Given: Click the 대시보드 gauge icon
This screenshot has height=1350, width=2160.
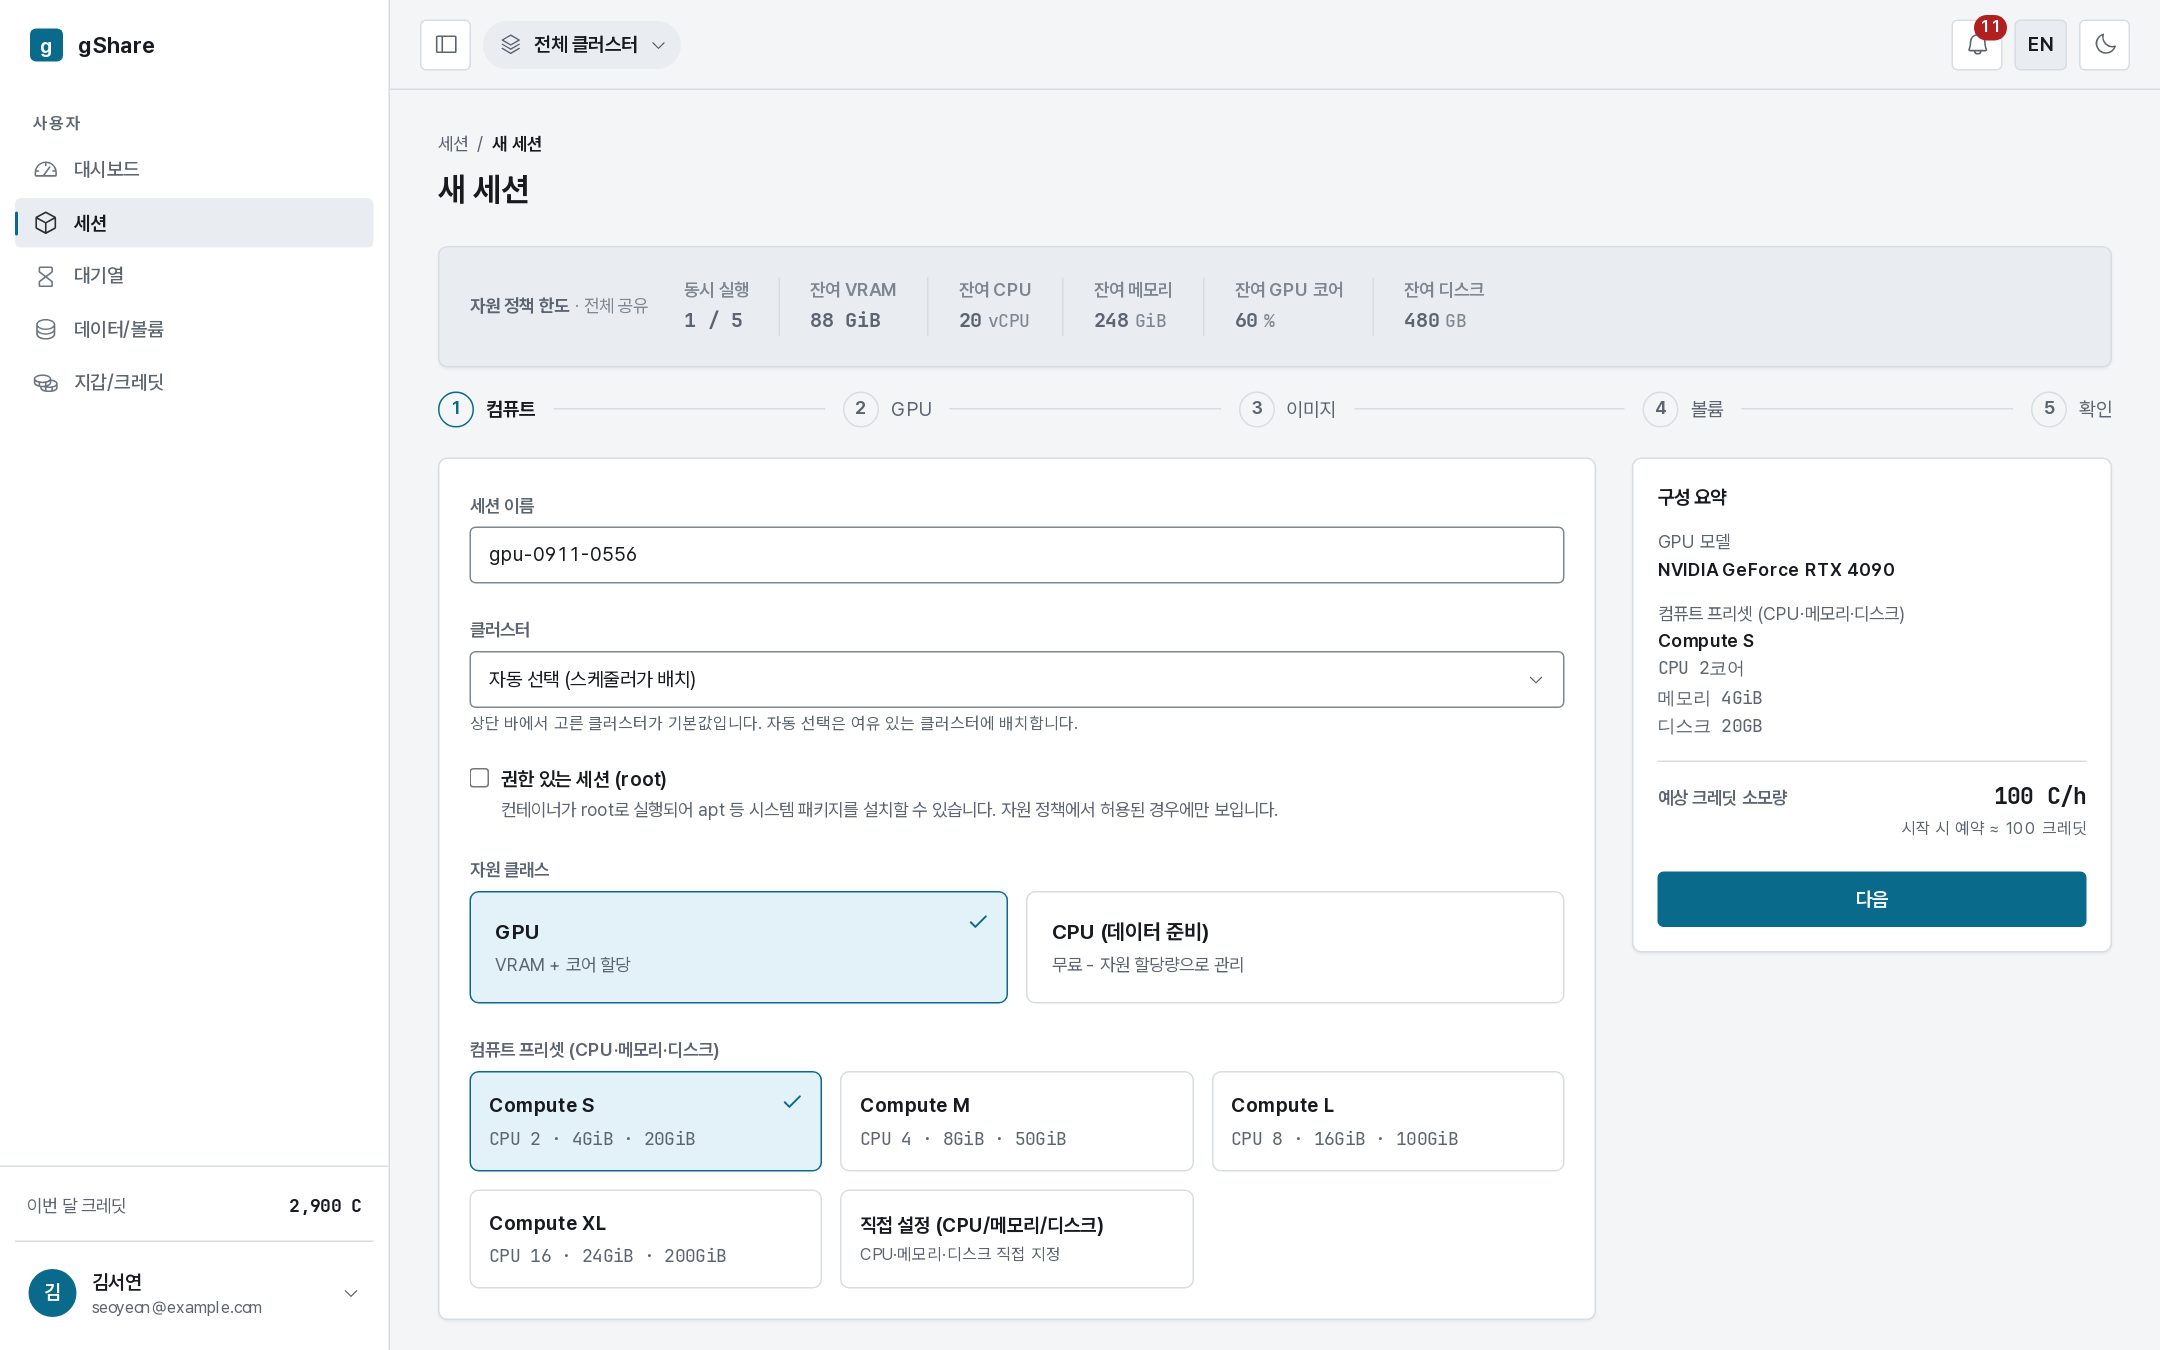Looking at the screenshot, I should click(x=46, y=169).
